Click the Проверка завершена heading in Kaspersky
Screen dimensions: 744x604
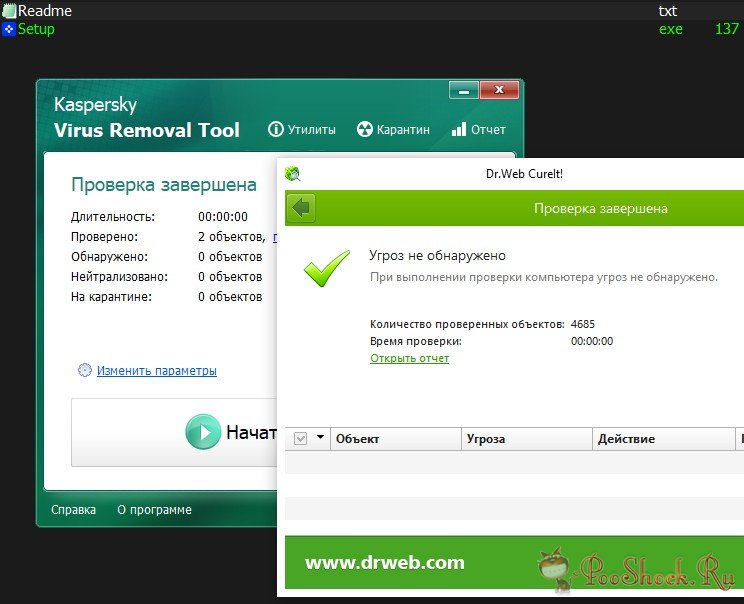pos(164,185)
